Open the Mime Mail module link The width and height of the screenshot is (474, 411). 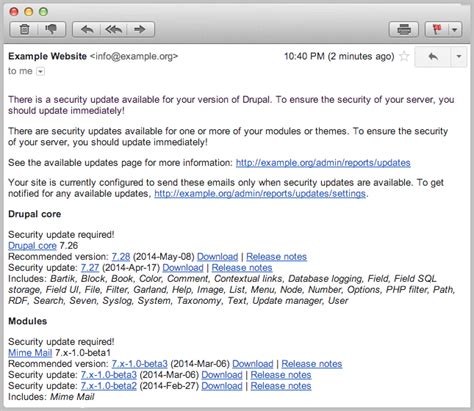tap(30, 353)
